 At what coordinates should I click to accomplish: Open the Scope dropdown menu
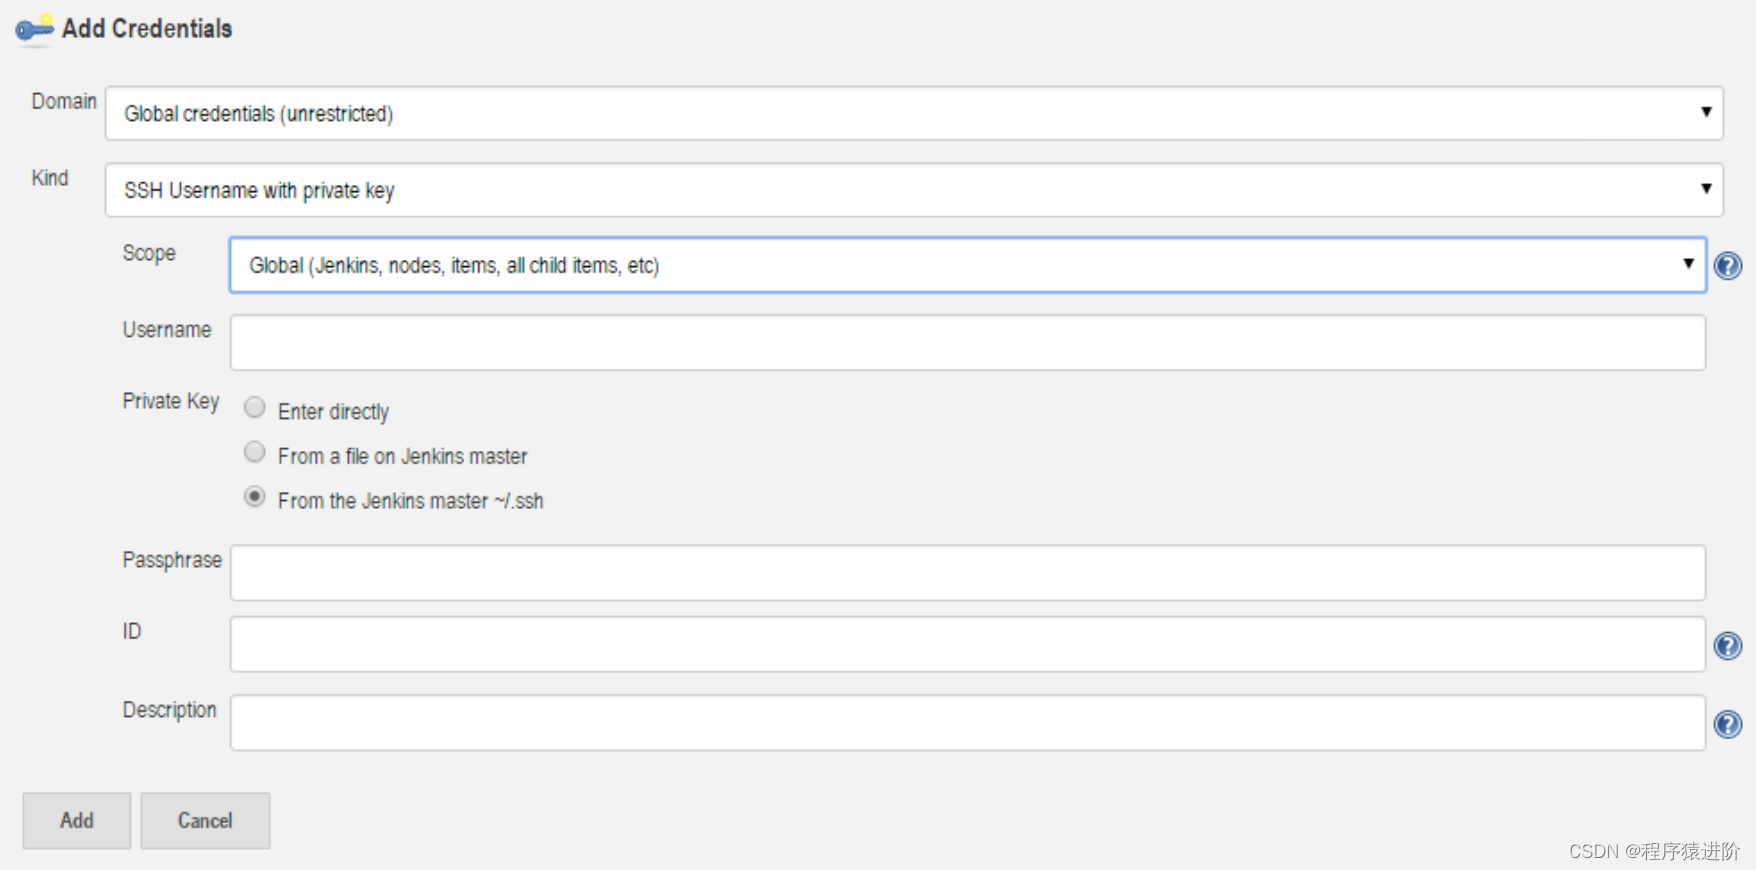pos(968,265)
